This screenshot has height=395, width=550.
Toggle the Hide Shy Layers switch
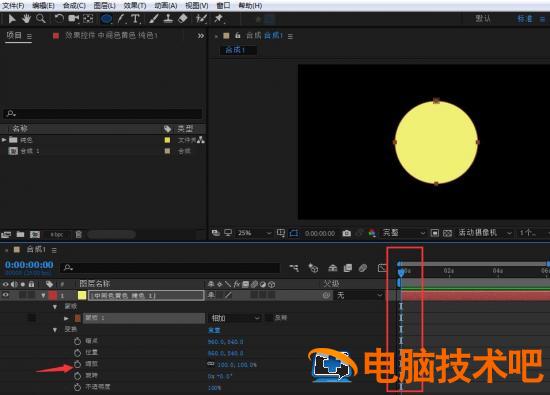[332, 268]
